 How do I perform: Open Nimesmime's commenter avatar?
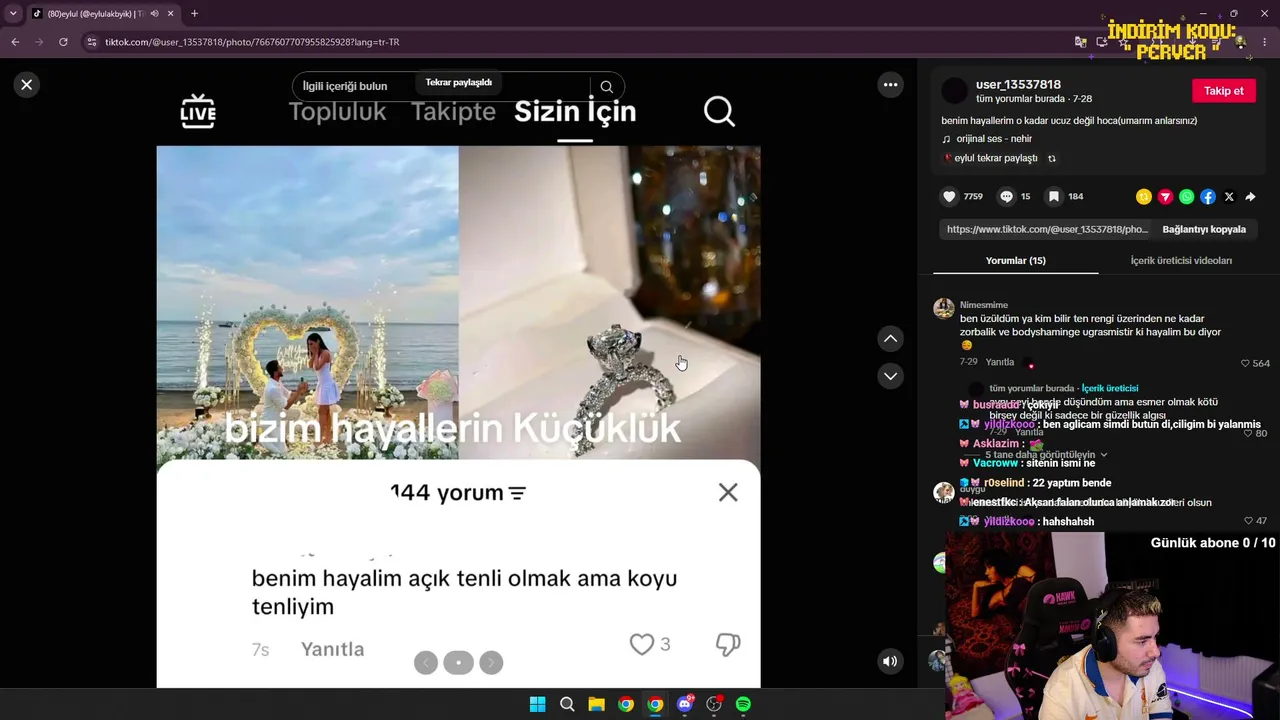click(943, 308)
